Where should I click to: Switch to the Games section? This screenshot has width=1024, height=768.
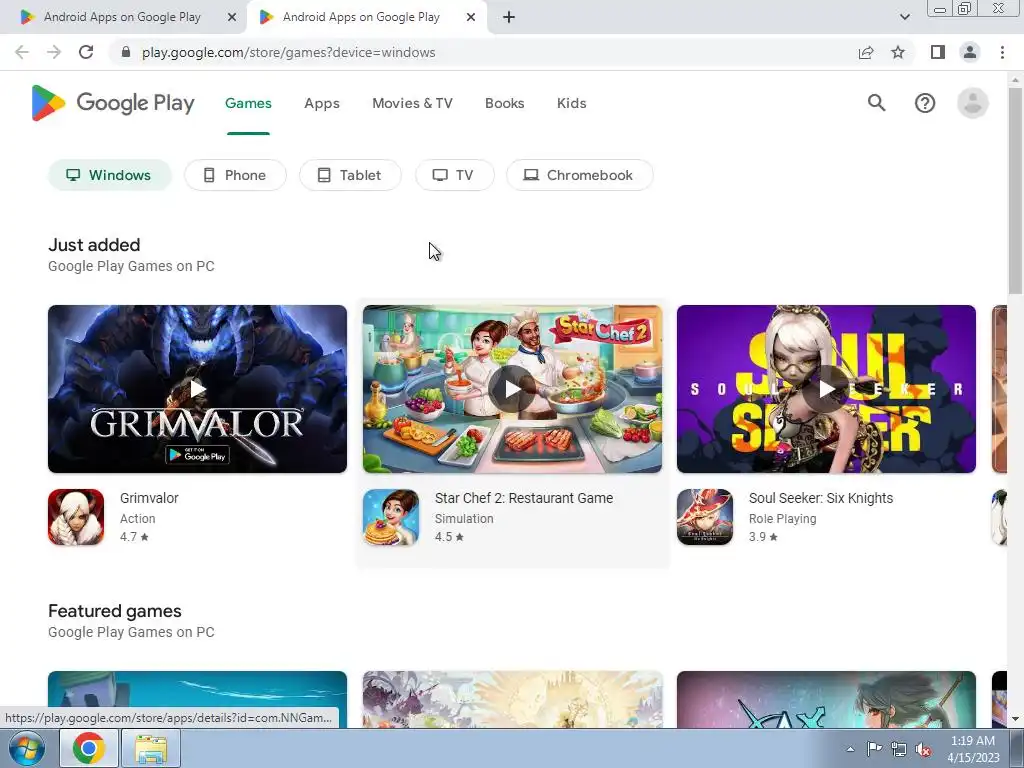pyautogui.click(x=248, y=103)
